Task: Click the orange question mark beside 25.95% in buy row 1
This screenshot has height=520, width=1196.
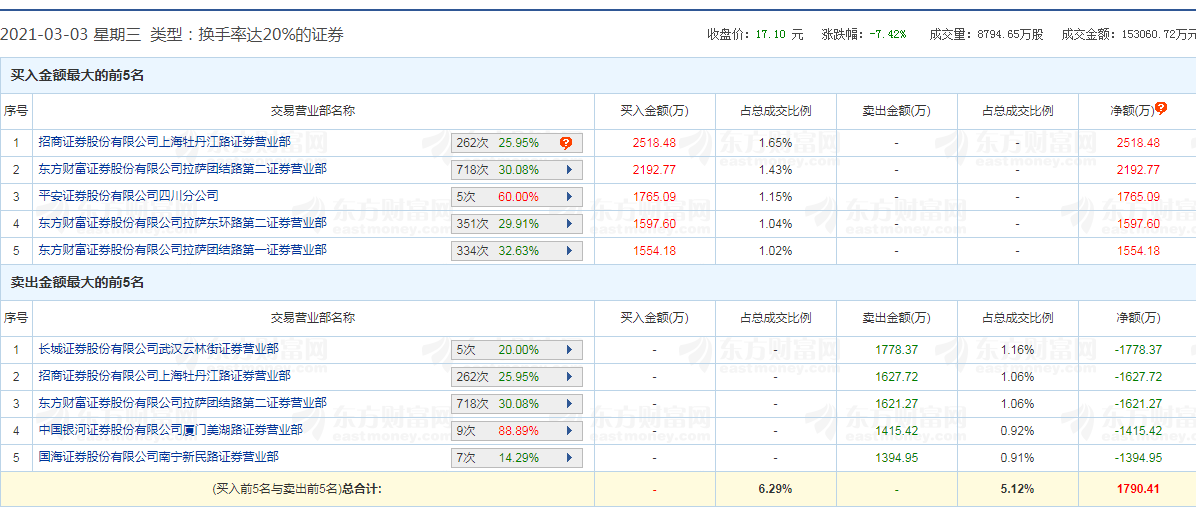Action: [x=565, y=143]
